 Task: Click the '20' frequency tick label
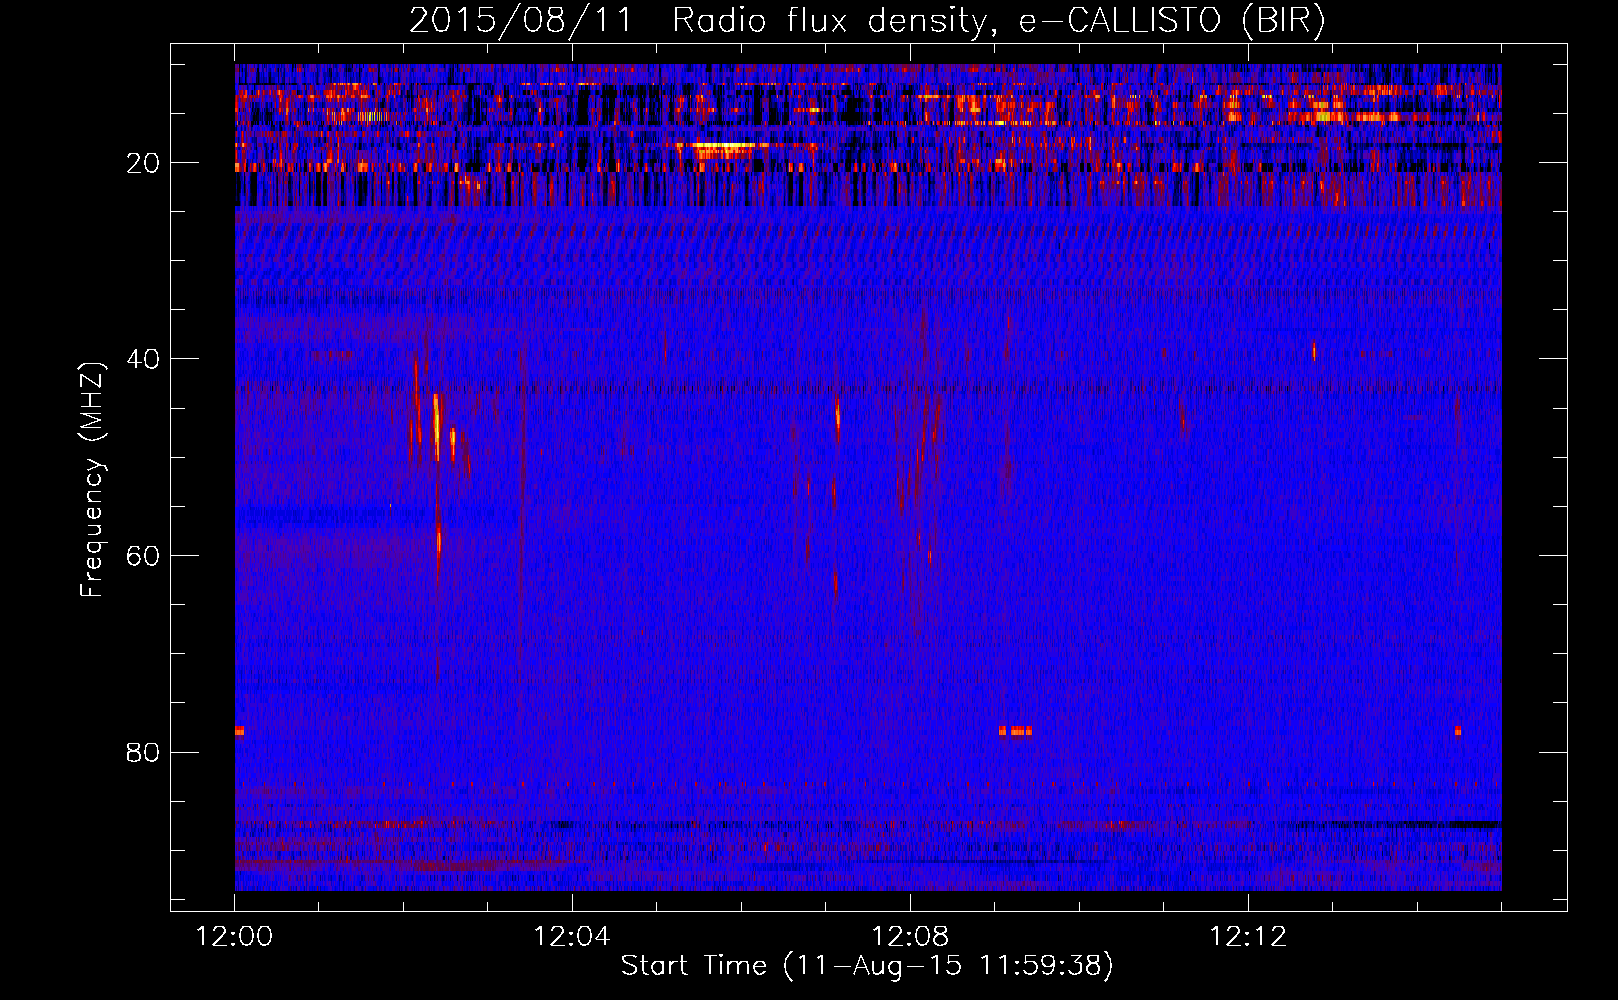click(143, 163)
